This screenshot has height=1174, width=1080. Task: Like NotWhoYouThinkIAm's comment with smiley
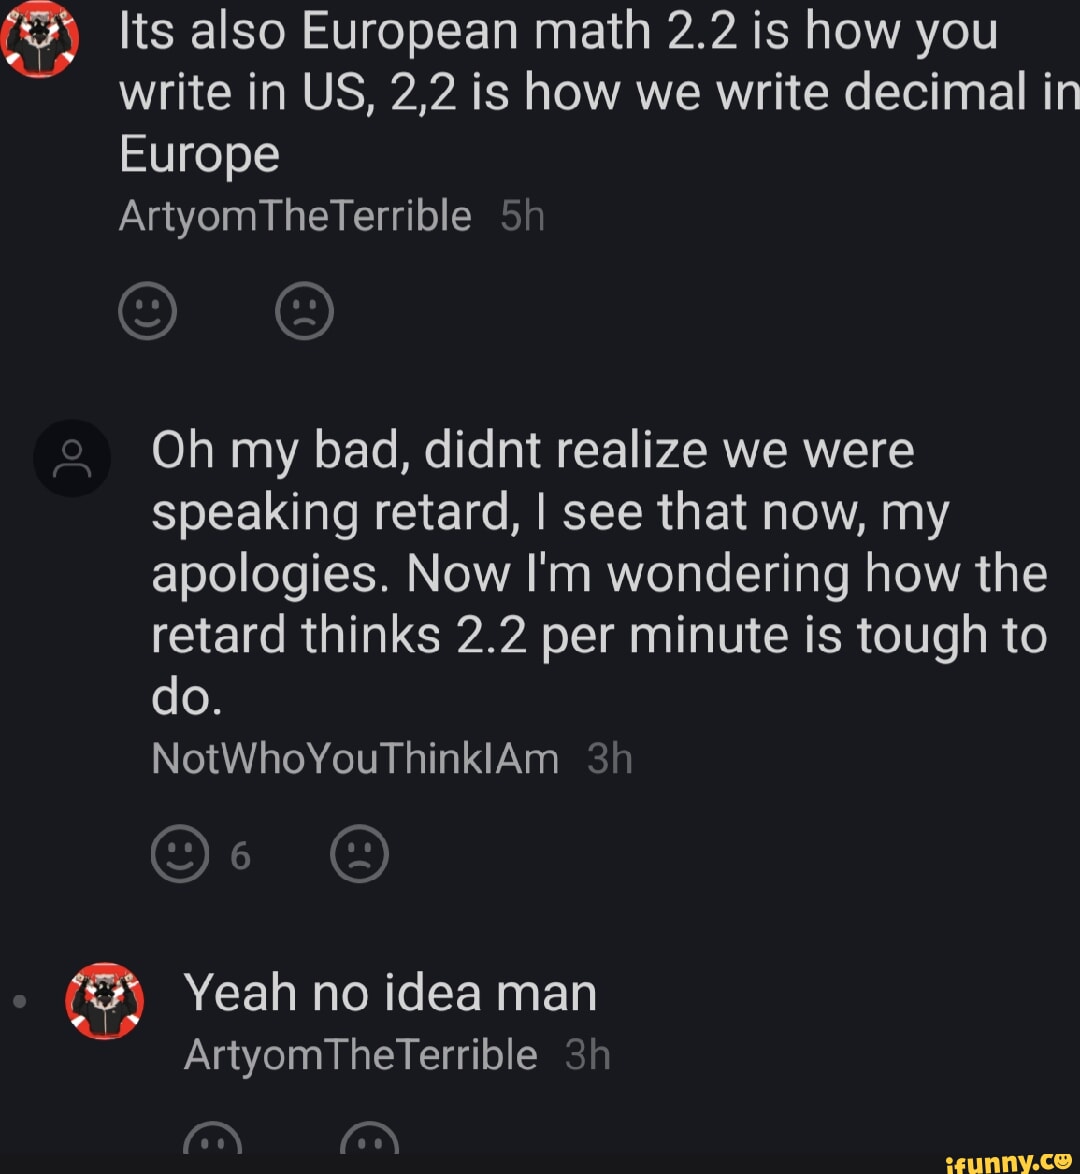point(180,853)
